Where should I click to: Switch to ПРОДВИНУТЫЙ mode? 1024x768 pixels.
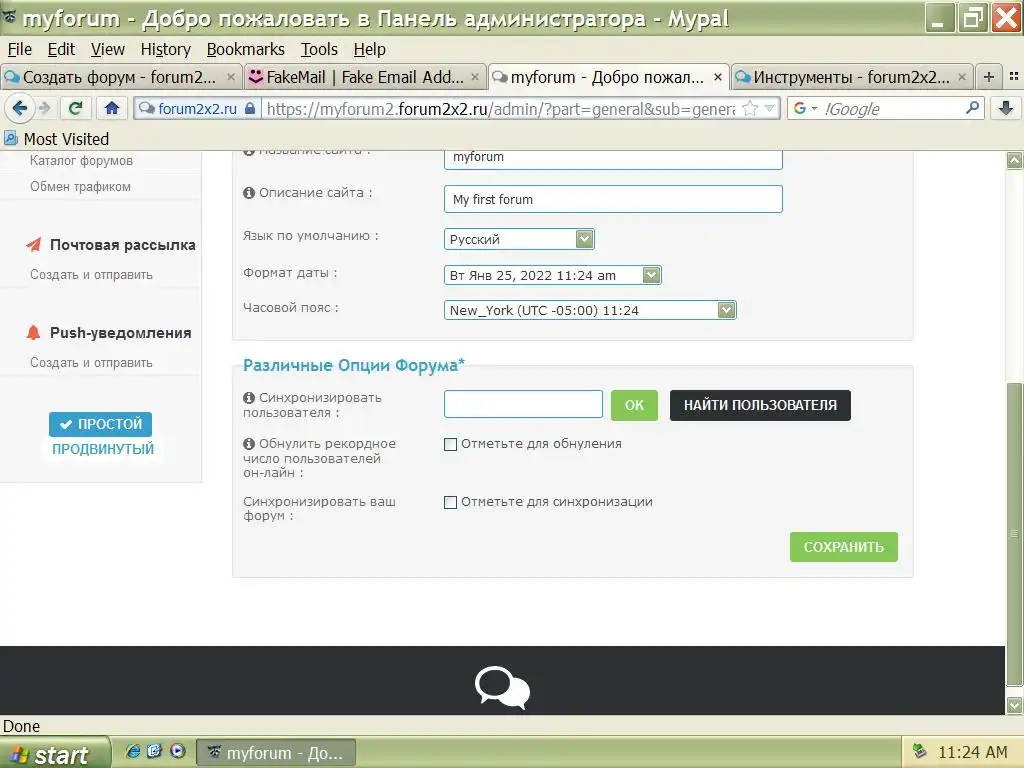(x=103, y=449)
